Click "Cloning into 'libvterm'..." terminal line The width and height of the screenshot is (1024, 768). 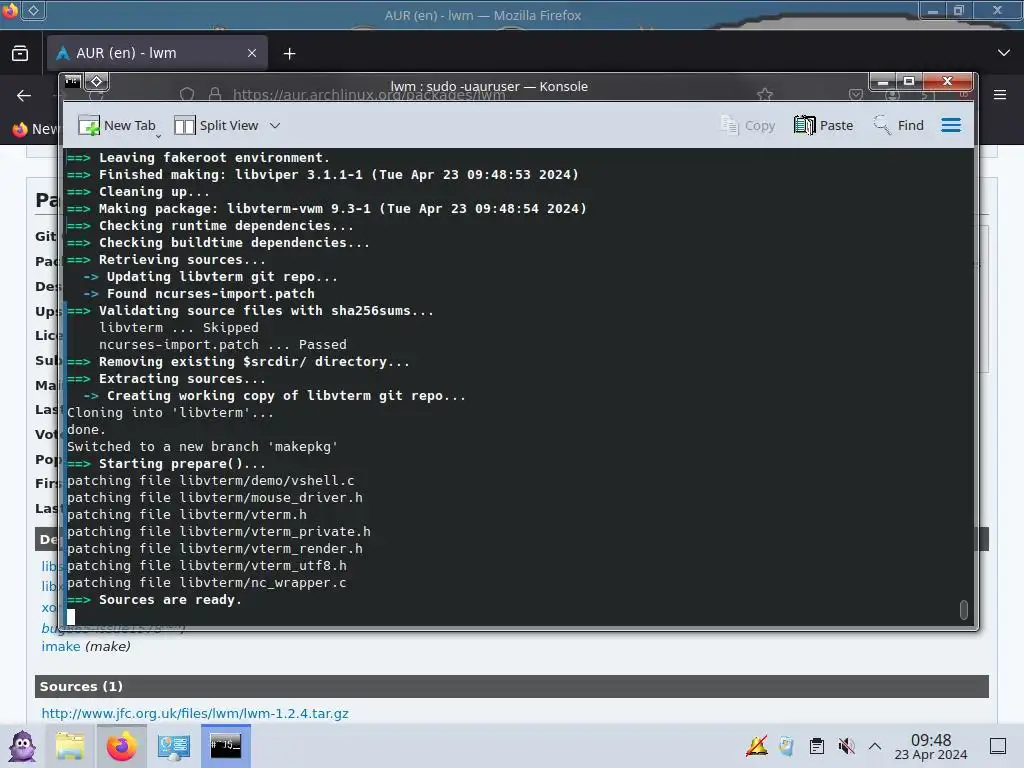click(170, 413)
